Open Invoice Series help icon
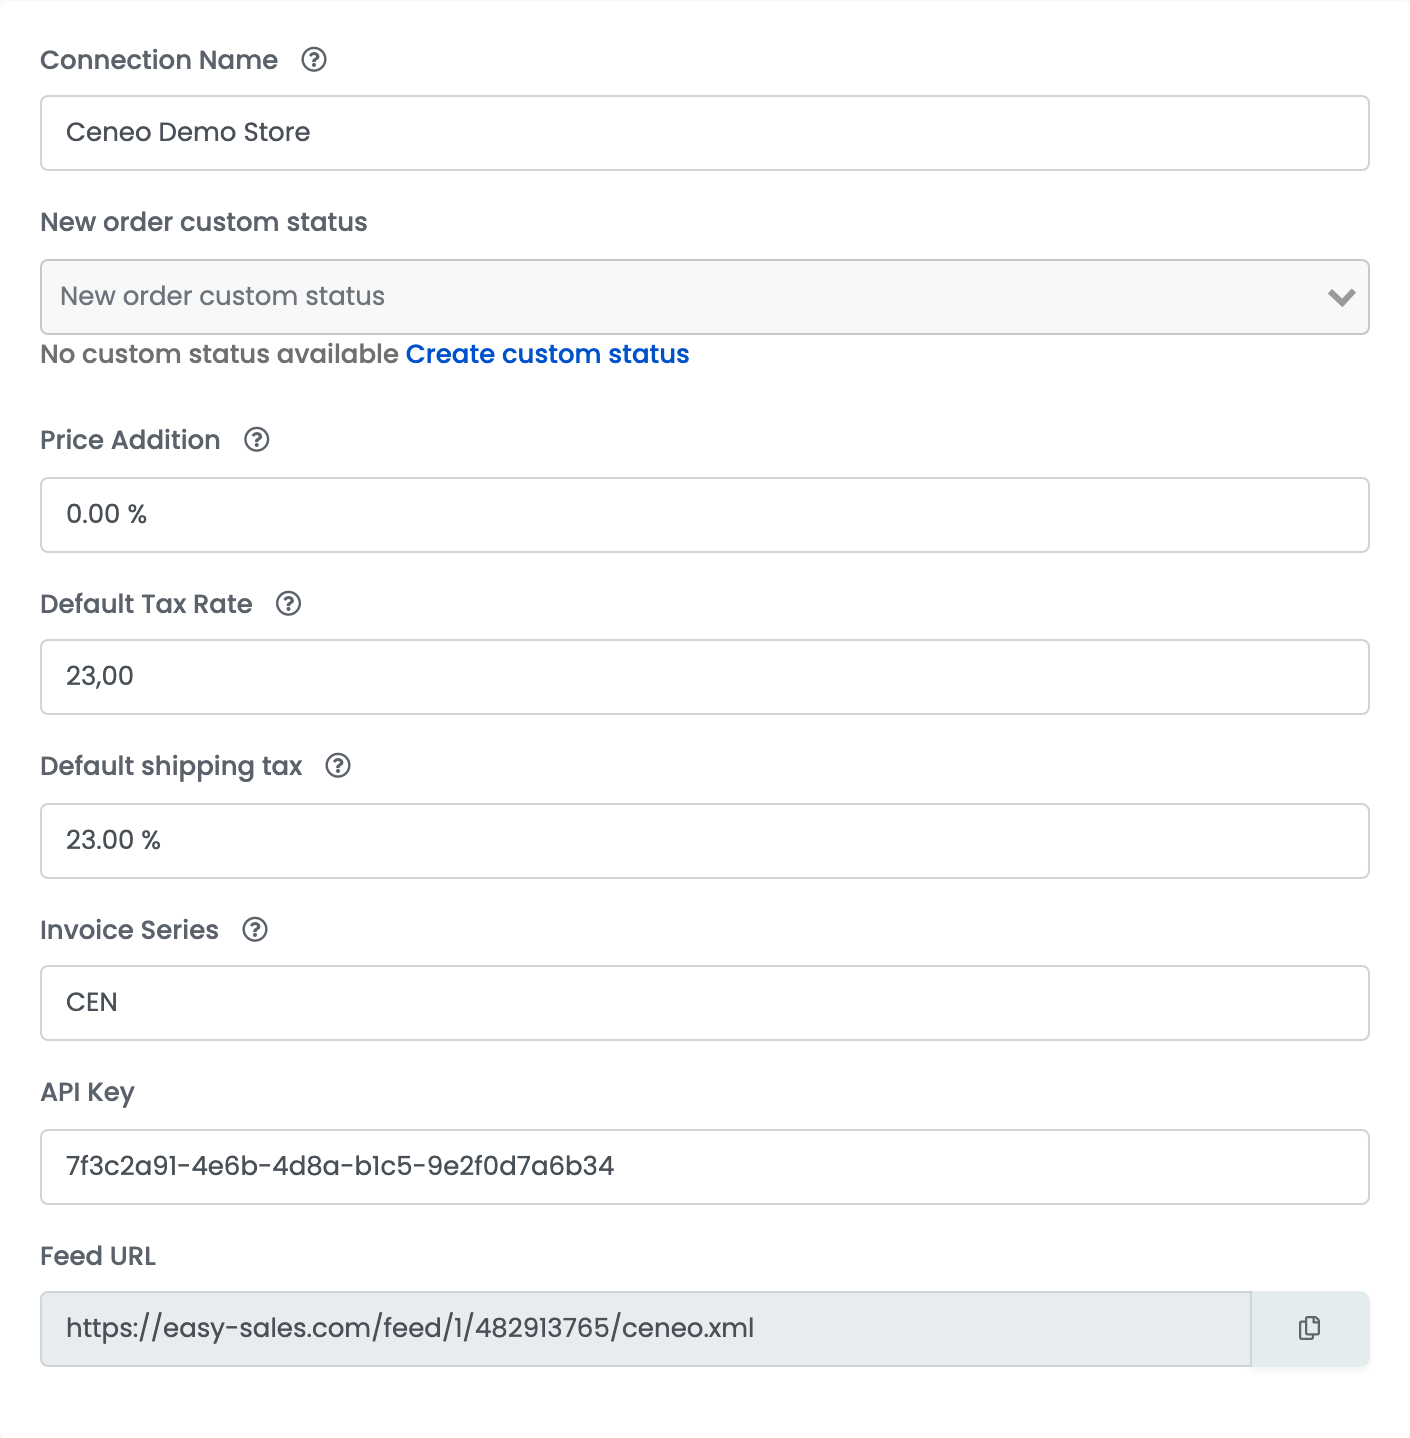This screenshot has height=1438, width=1410. coord(255,930)
